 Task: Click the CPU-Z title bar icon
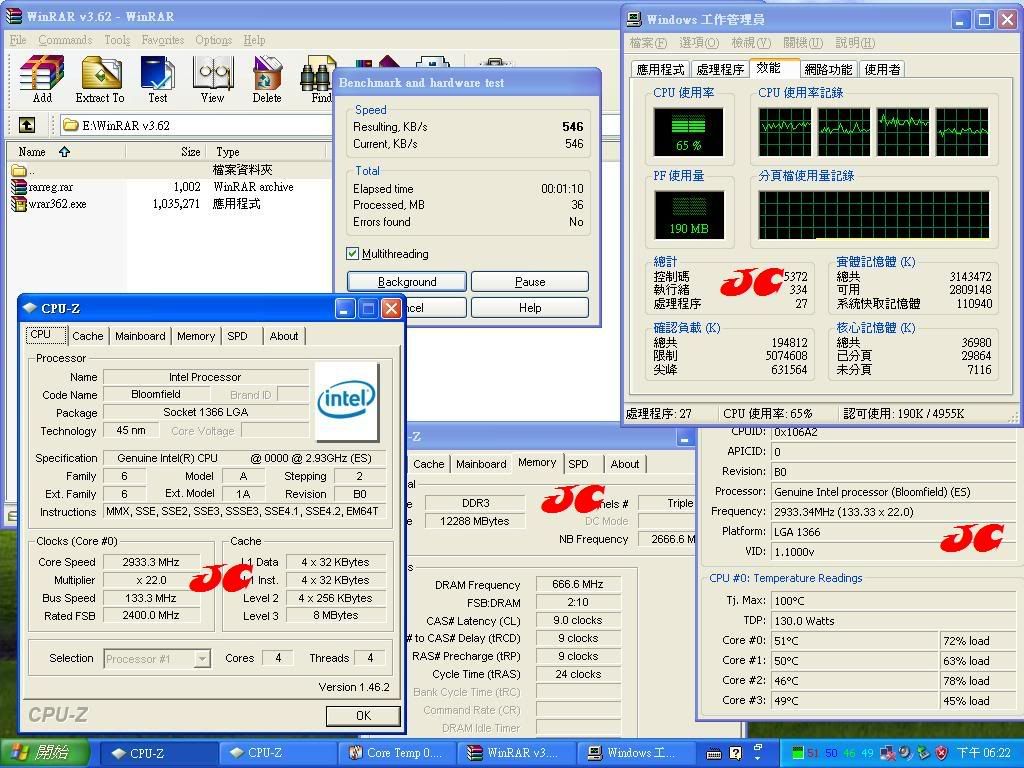pyautogui.click(x=29, y=308)
